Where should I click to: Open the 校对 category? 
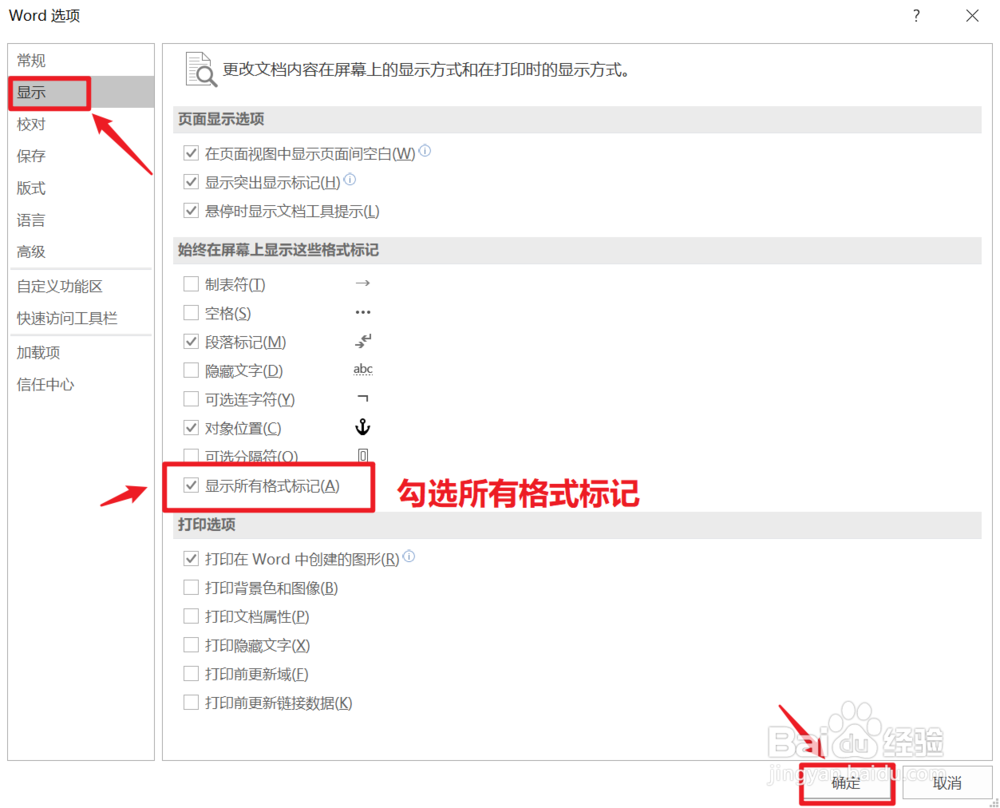point(81,124)
